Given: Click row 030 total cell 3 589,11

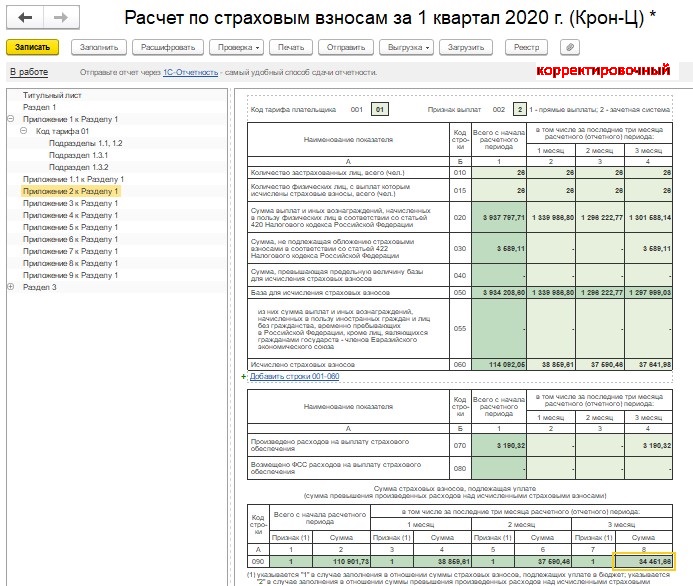Looking at the screenshot, I should click(499, 249).
